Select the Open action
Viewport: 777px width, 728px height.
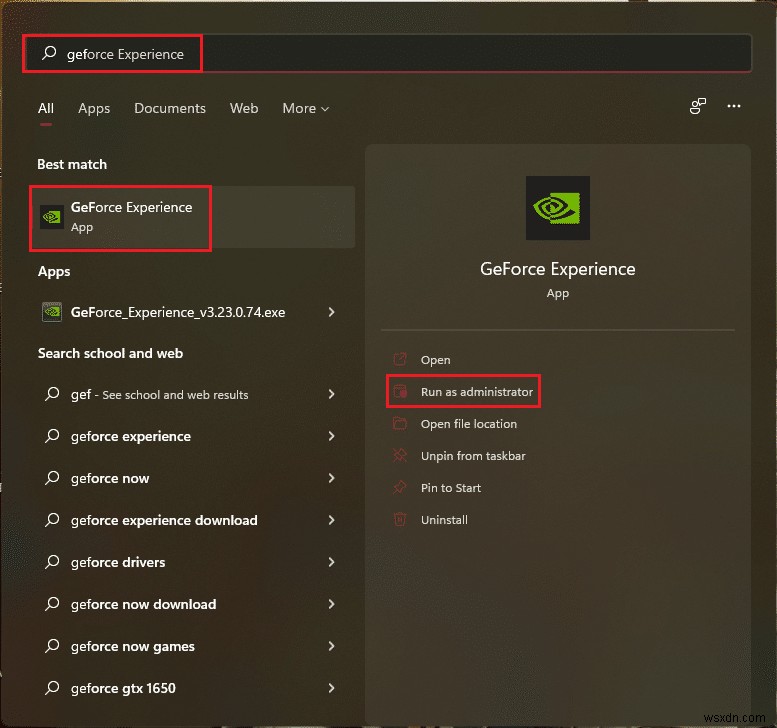pyautogui.click(x=435, y=360)
